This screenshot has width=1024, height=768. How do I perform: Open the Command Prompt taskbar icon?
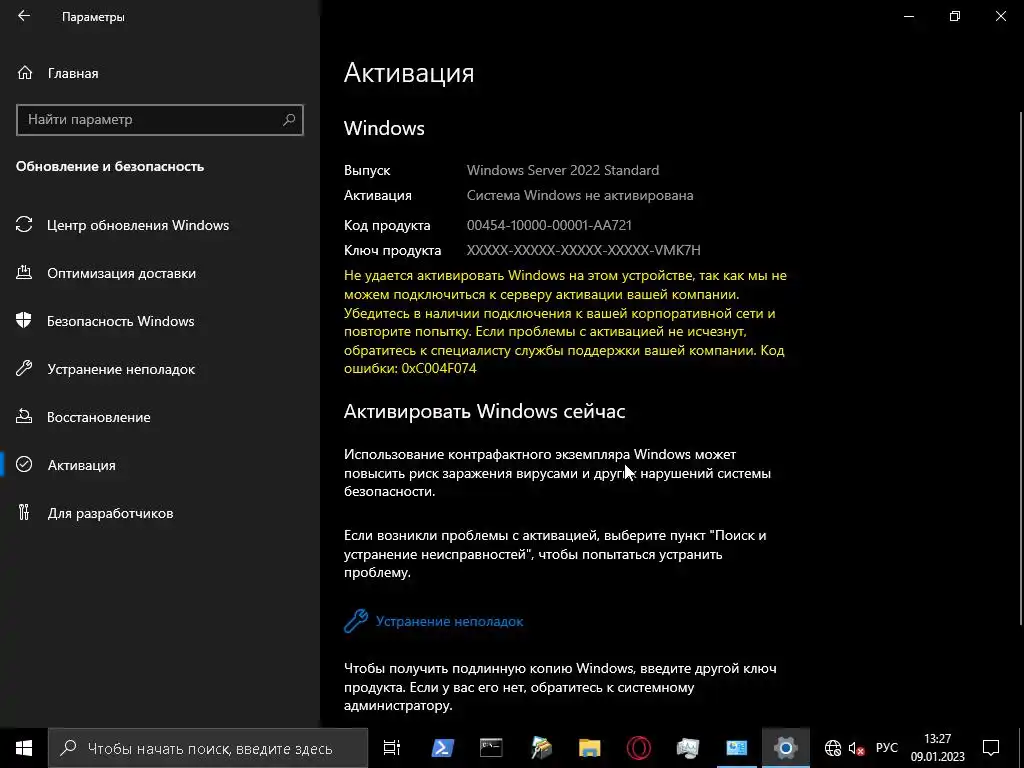[491, 748]
